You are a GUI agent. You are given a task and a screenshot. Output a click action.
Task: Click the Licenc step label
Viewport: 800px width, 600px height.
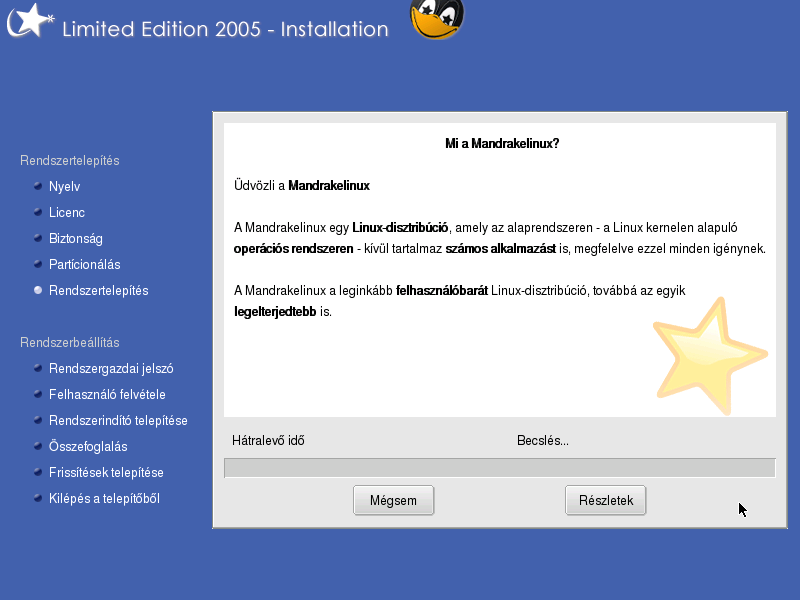(x=67, y=212)
